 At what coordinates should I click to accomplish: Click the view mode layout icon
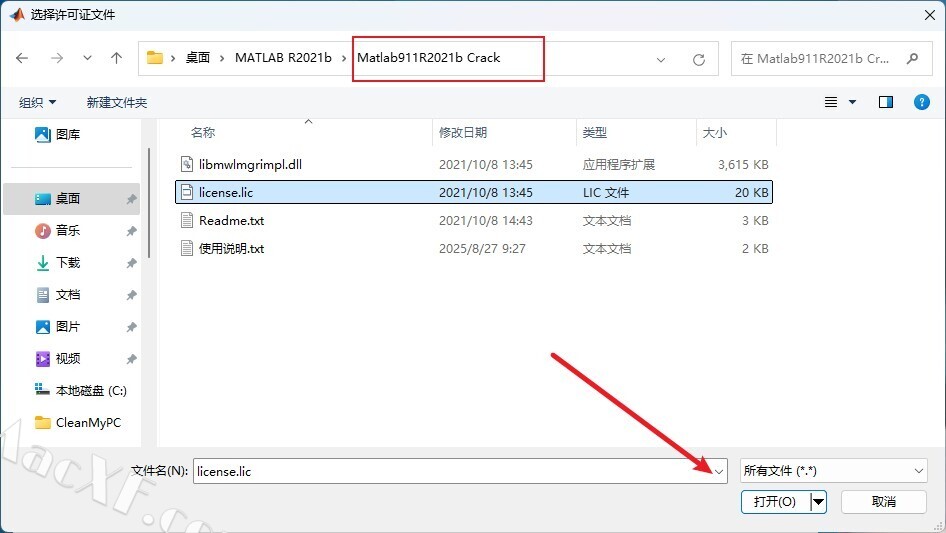point(830,102)
